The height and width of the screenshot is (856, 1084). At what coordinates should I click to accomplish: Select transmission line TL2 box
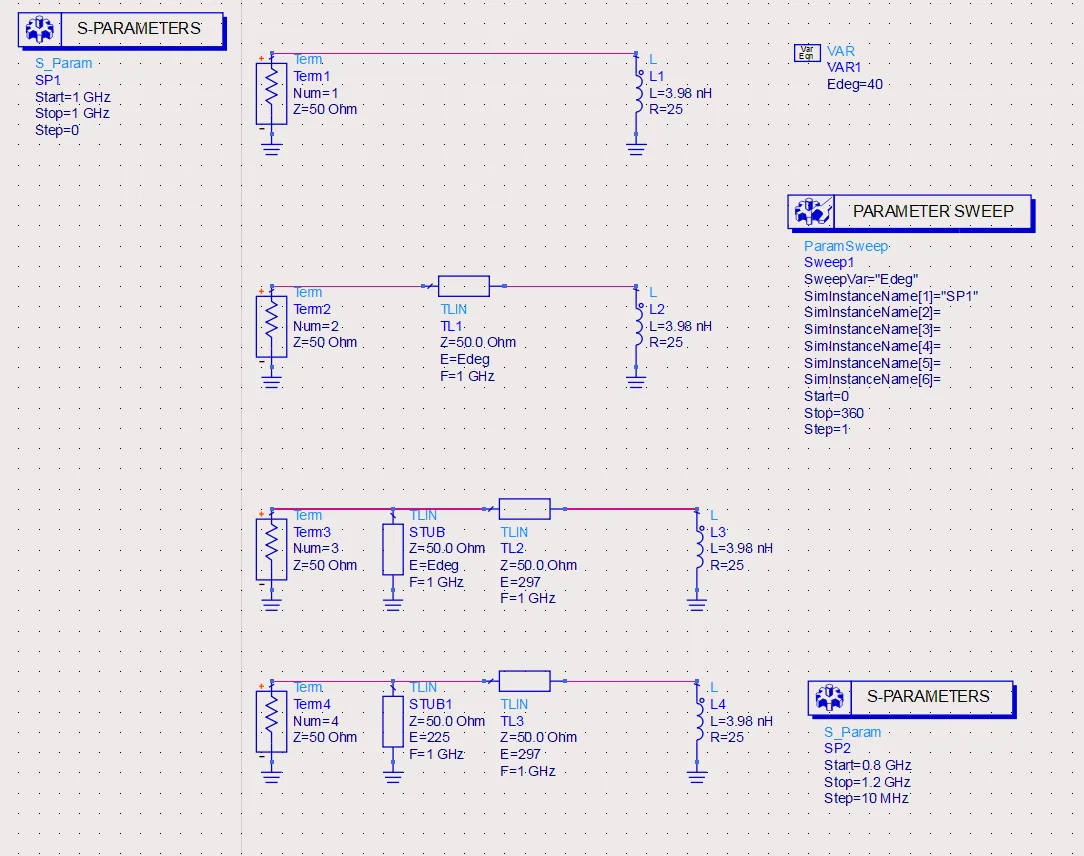(x=525, y=509)
